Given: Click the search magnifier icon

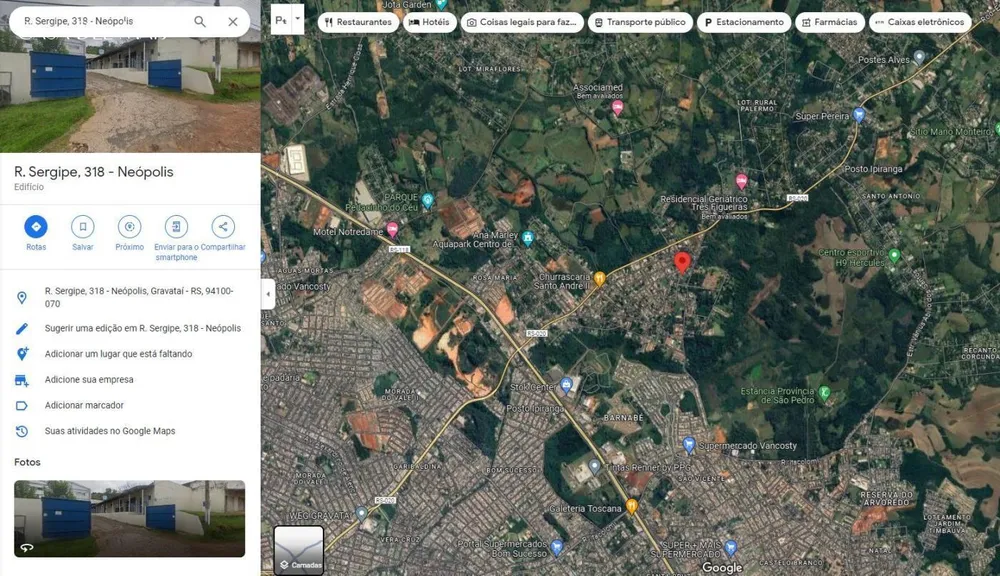Looking at the screenshot, I should (x=200, y=22).
